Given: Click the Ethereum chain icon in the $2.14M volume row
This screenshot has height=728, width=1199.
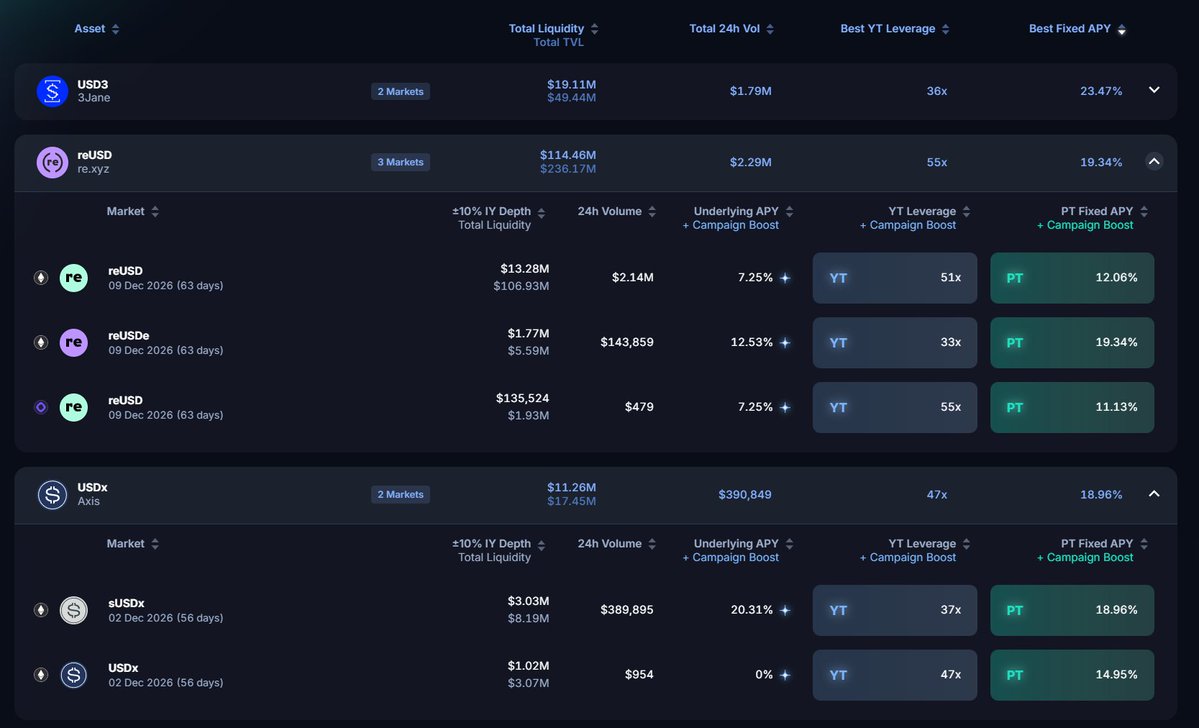Looking at the screenshot, I should [x=41, y=278].
